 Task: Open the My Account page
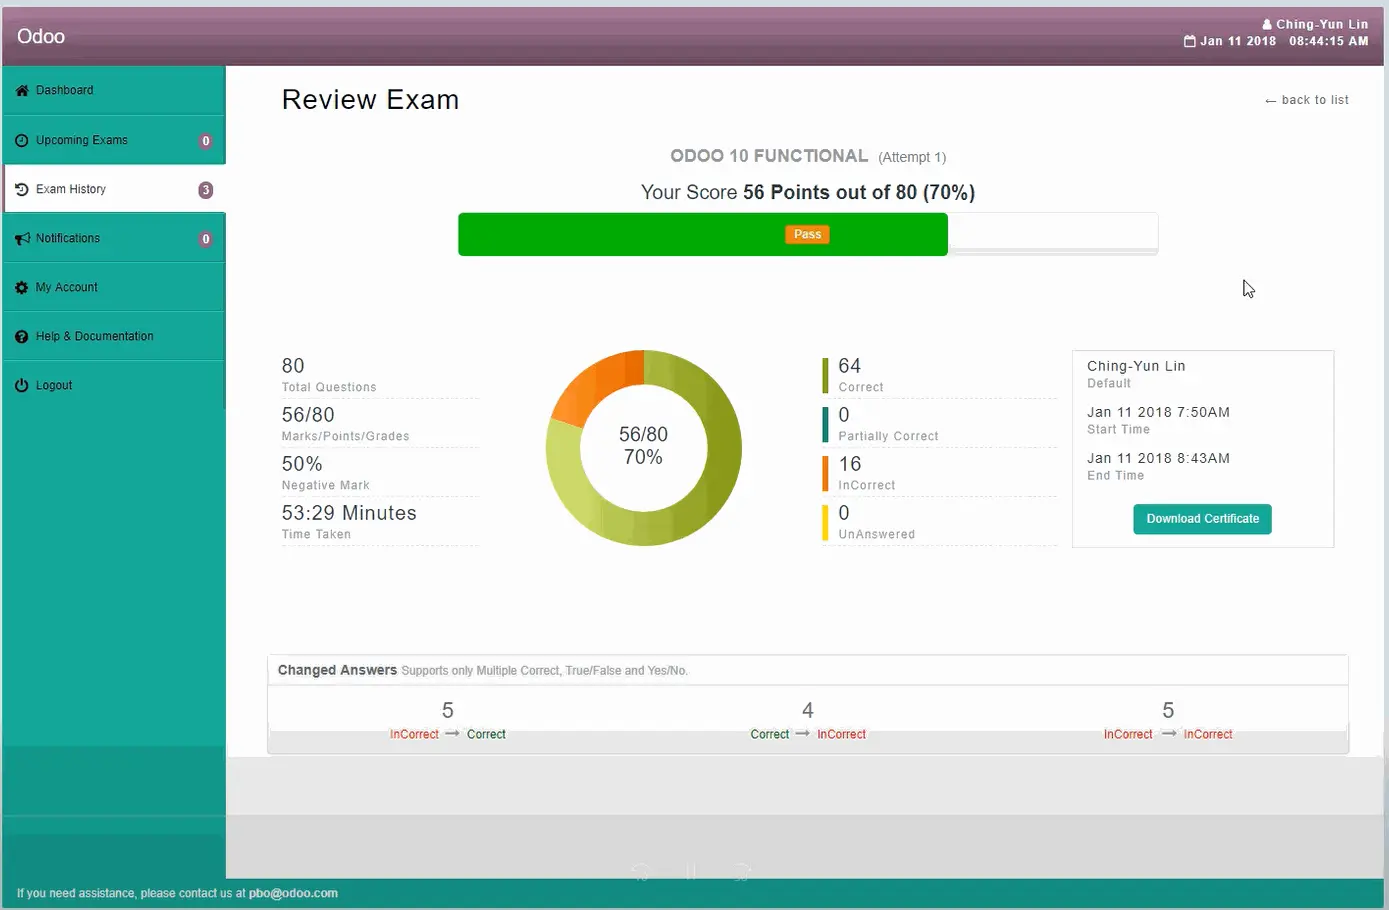(114, 287)
